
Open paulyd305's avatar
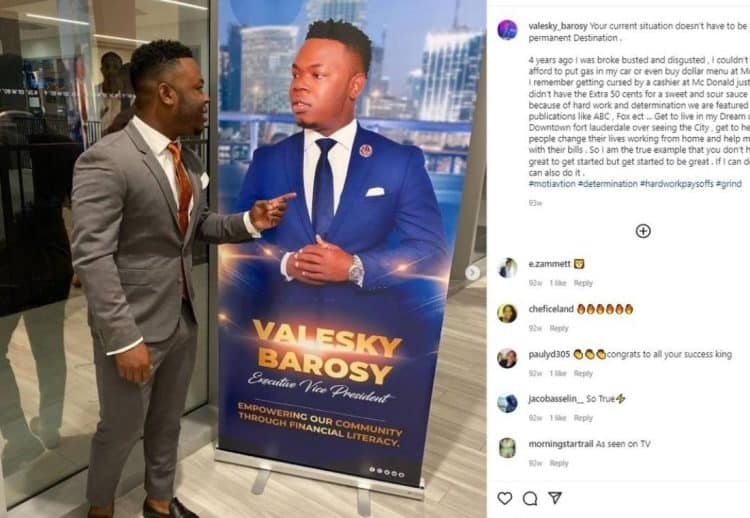507,358
